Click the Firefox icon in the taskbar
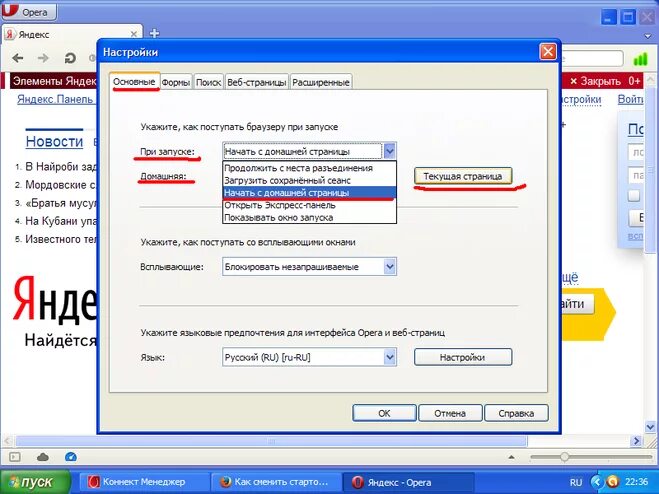This screenshot has height=494, width=659. pos(225,482)
